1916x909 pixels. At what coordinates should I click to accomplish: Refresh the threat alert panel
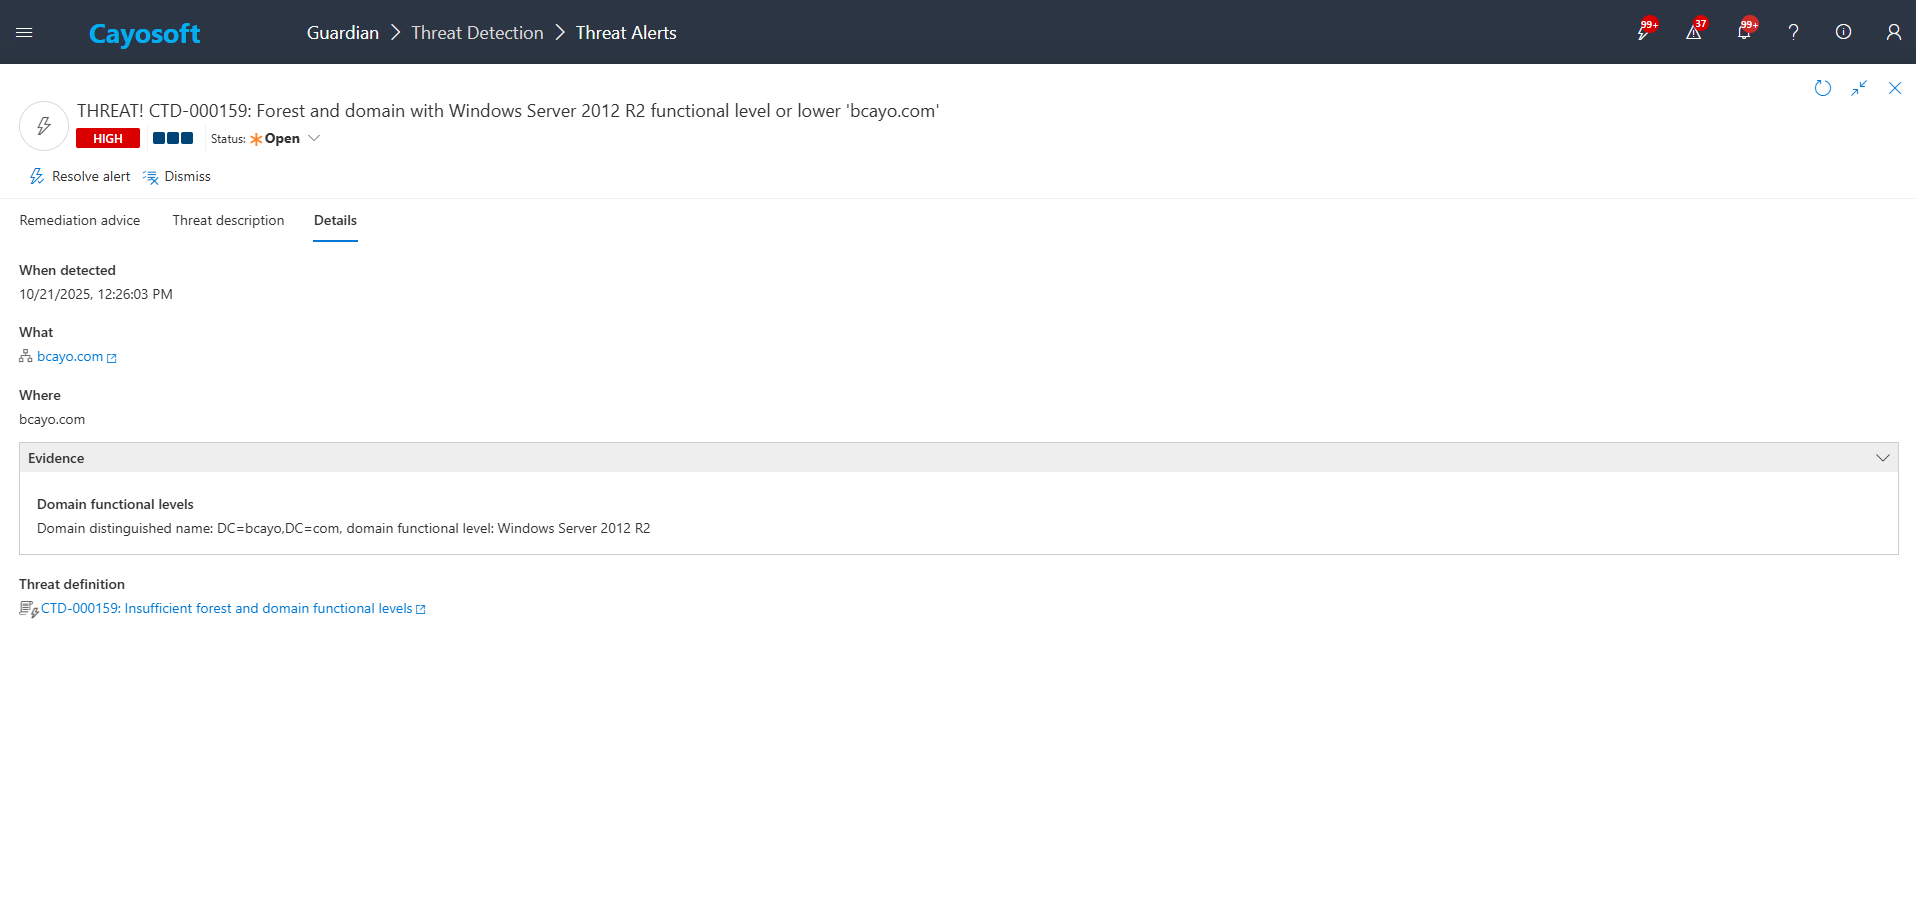click(1822, 88)
